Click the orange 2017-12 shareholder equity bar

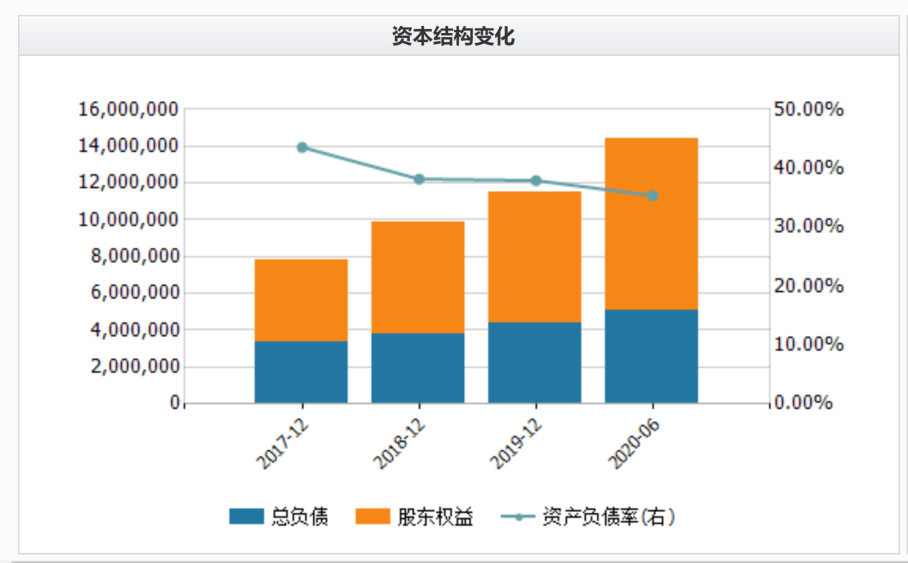point(301,300)
